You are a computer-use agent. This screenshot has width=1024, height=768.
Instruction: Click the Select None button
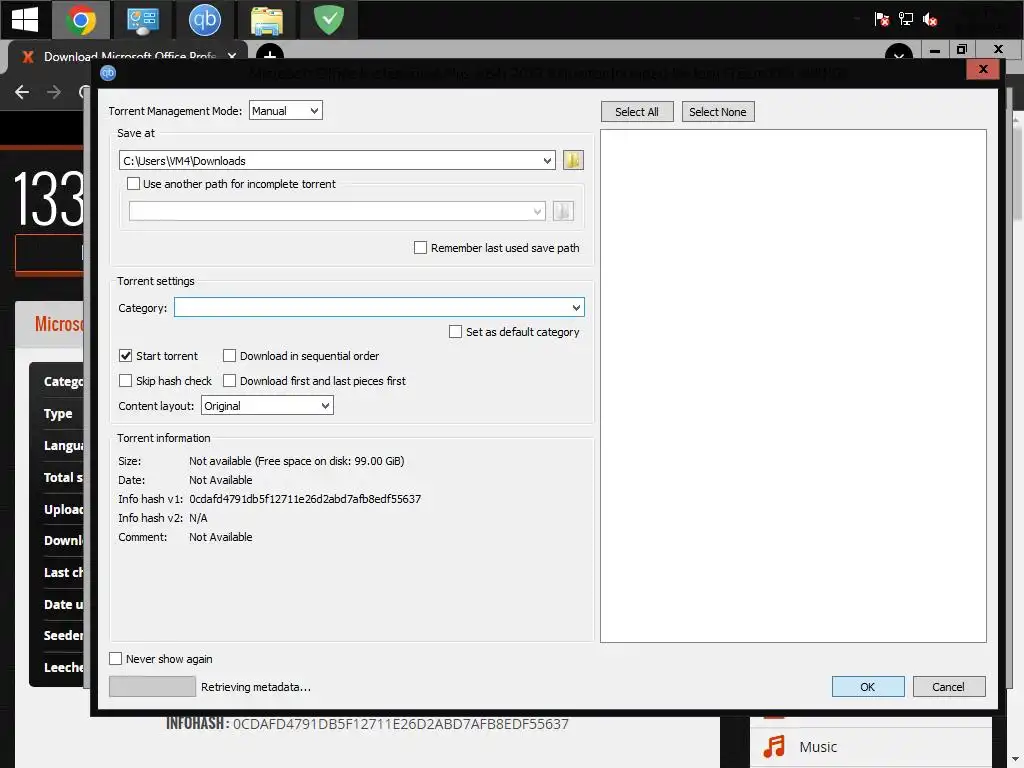coord(718,112)
